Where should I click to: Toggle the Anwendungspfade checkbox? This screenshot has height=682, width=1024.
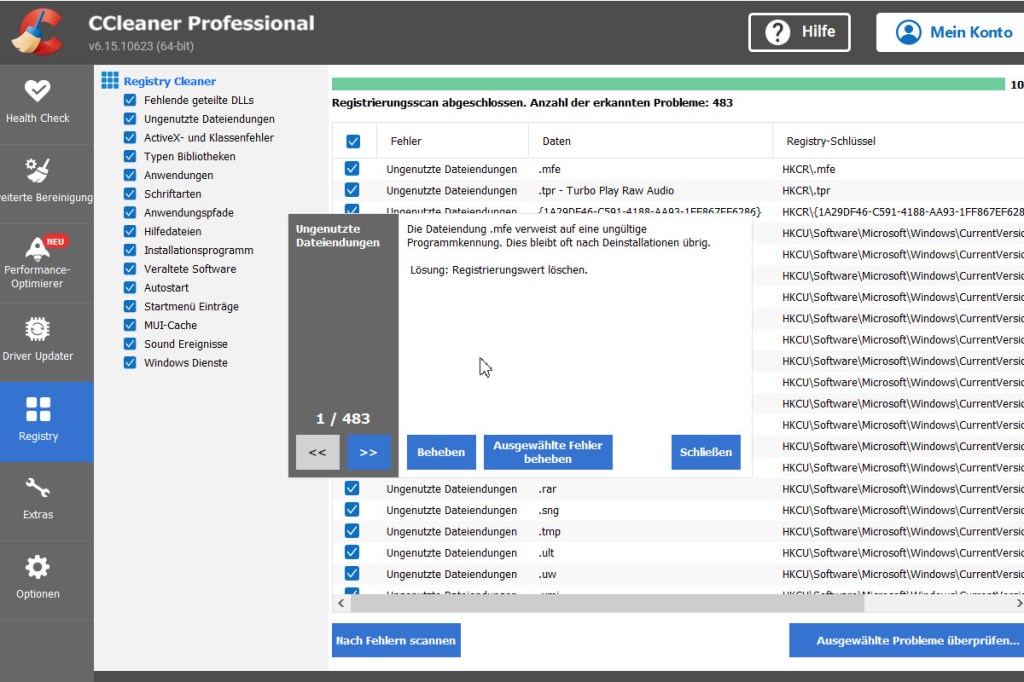point(130,212)
